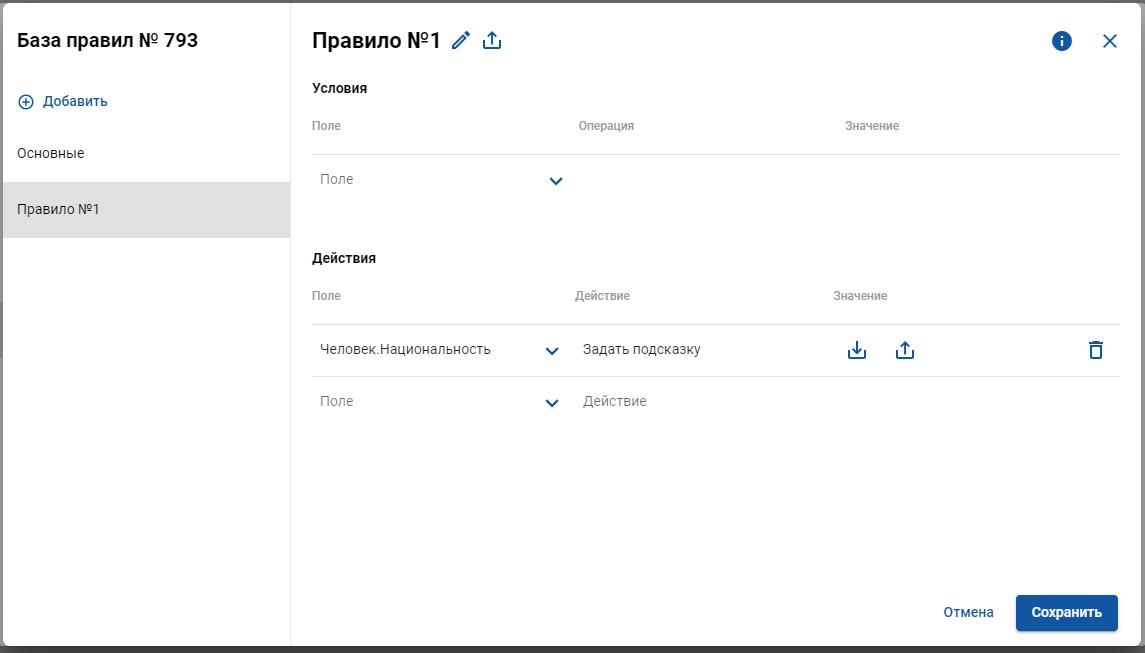1145x653 pixels.
Task: Delete the Человек.Национальность action row
Action: pyautogui.click(x=1095, y=351)
